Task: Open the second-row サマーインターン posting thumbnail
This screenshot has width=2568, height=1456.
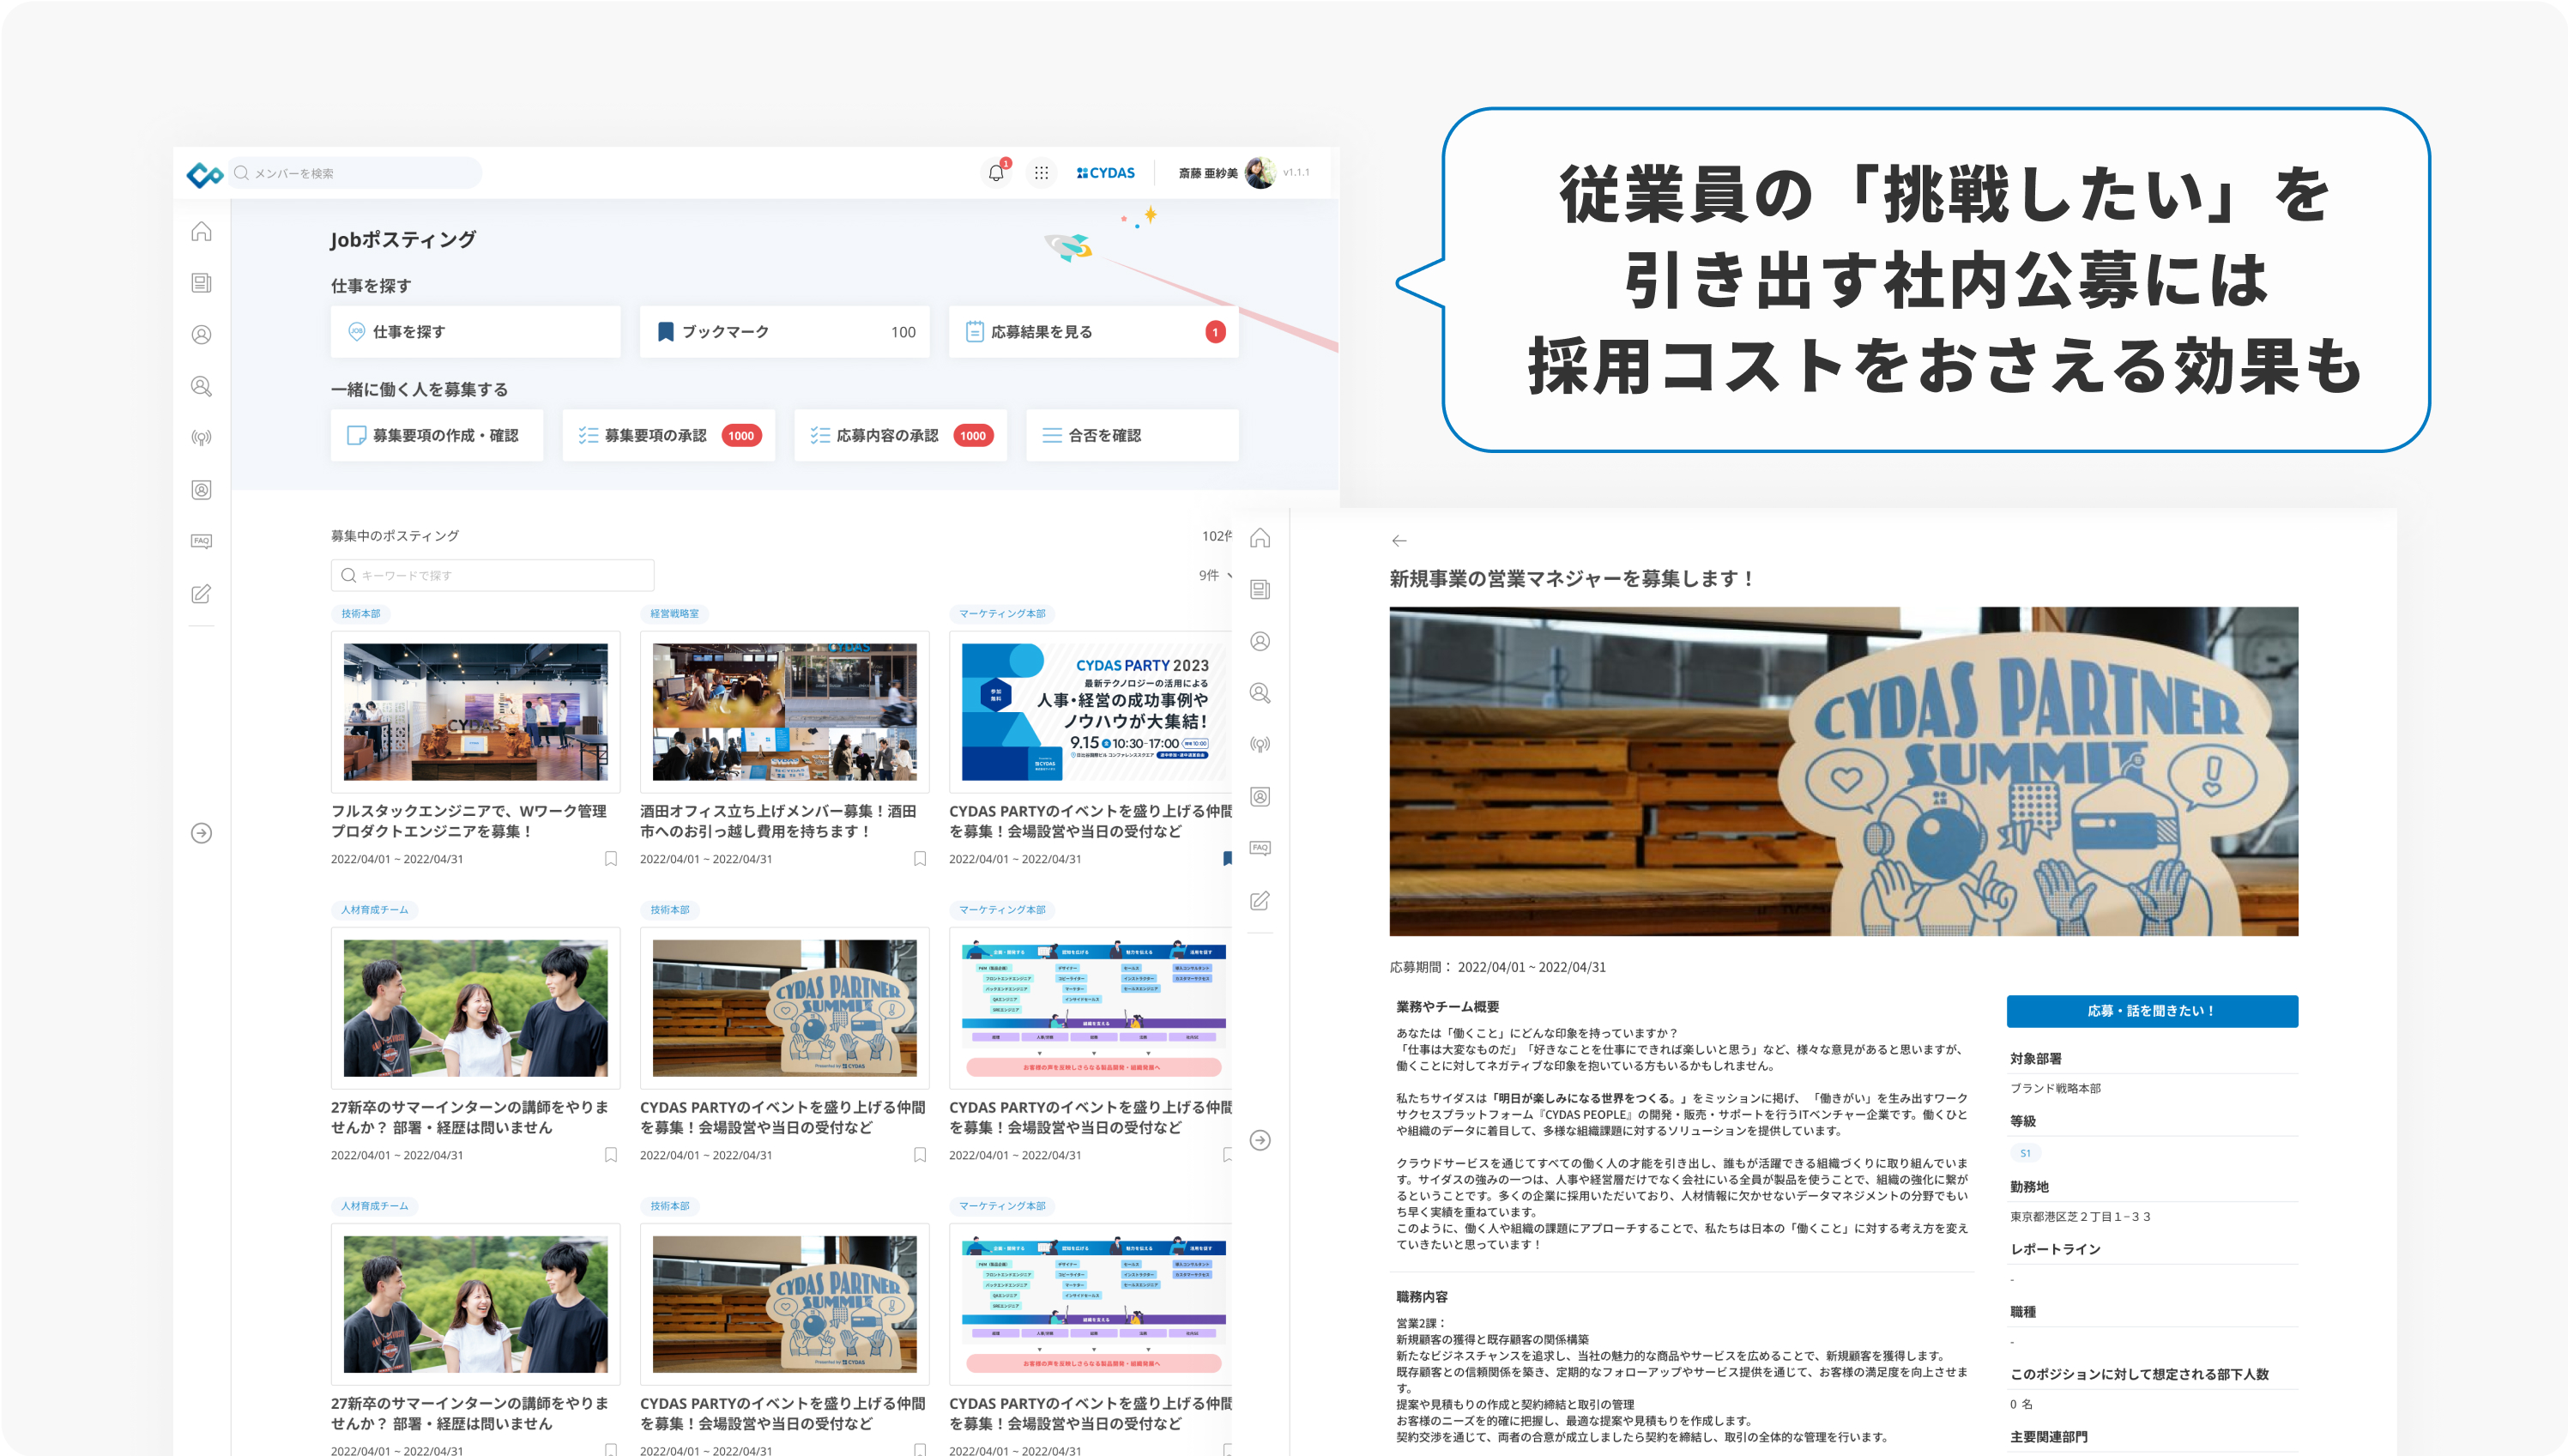Action: 475,1008
